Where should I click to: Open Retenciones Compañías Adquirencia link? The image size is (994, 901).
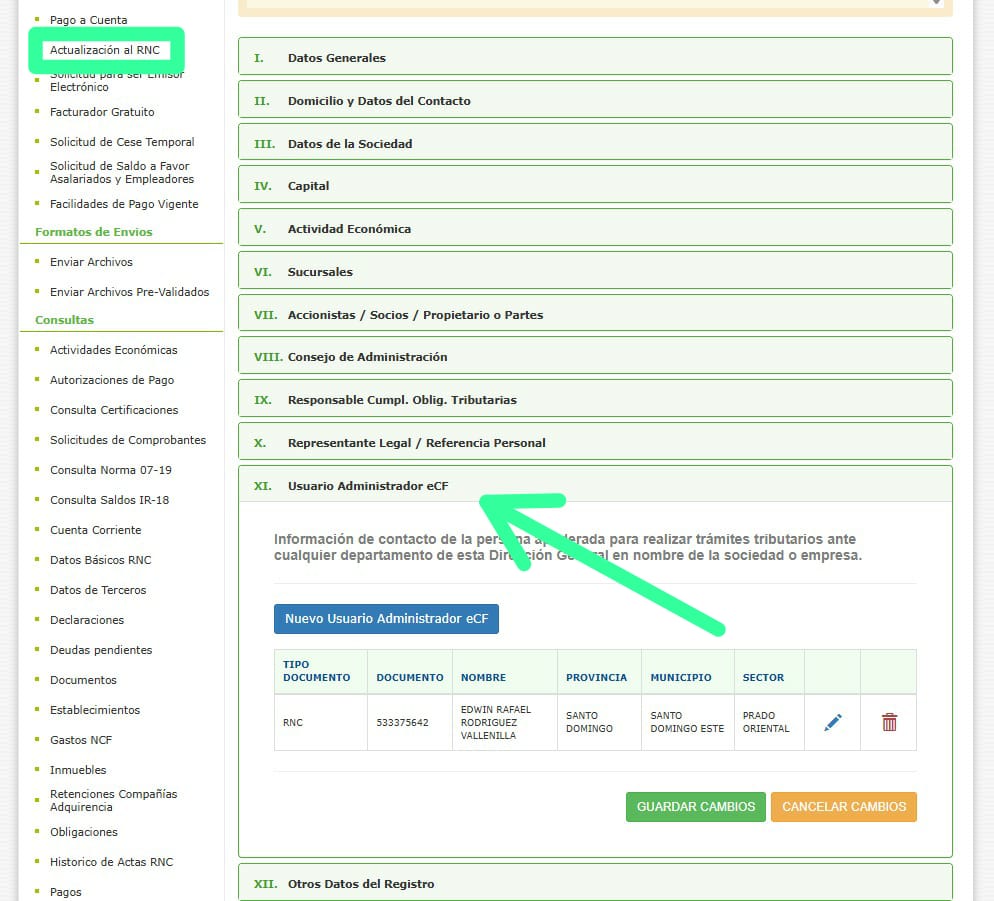[113, 800]
